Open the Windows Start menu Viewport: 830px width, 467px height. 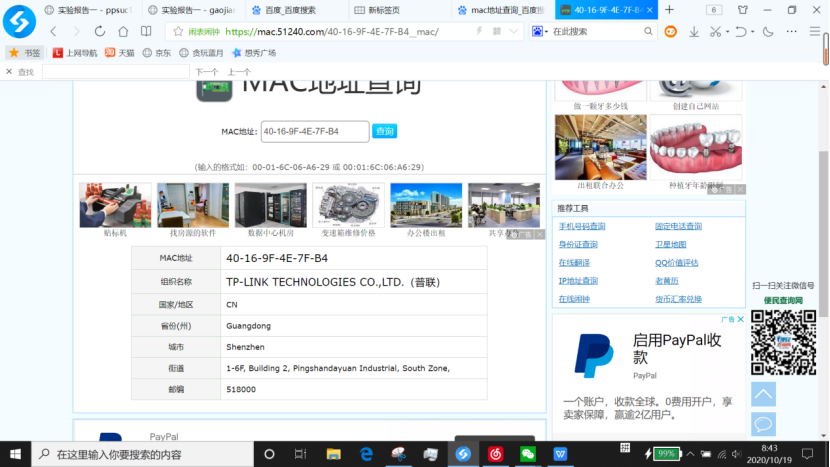point(15,454)
